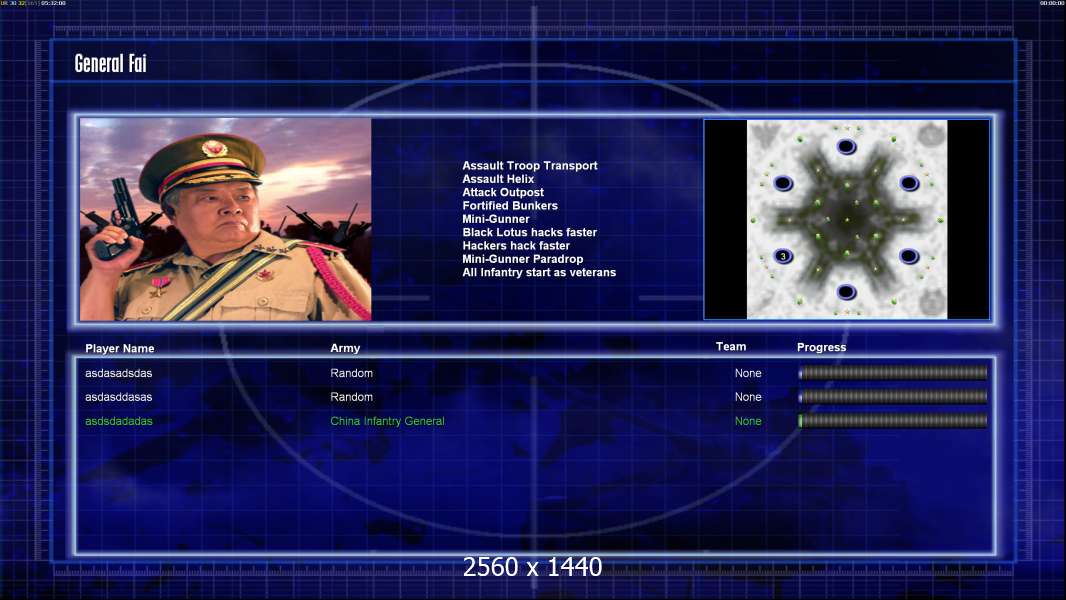Click the bottom start position on the map
The width and height of the screenshot is (1066, 600).
846,292
